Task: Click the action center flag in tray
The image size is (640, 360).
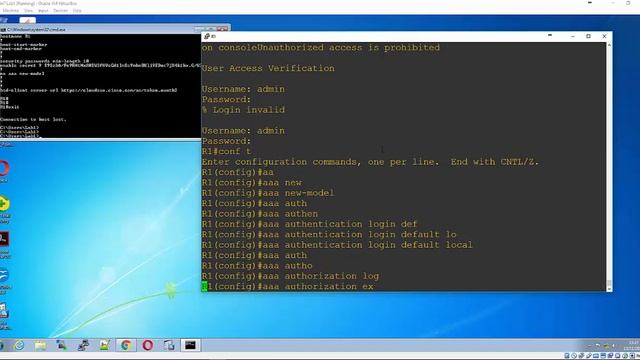Action: point(598,346)
